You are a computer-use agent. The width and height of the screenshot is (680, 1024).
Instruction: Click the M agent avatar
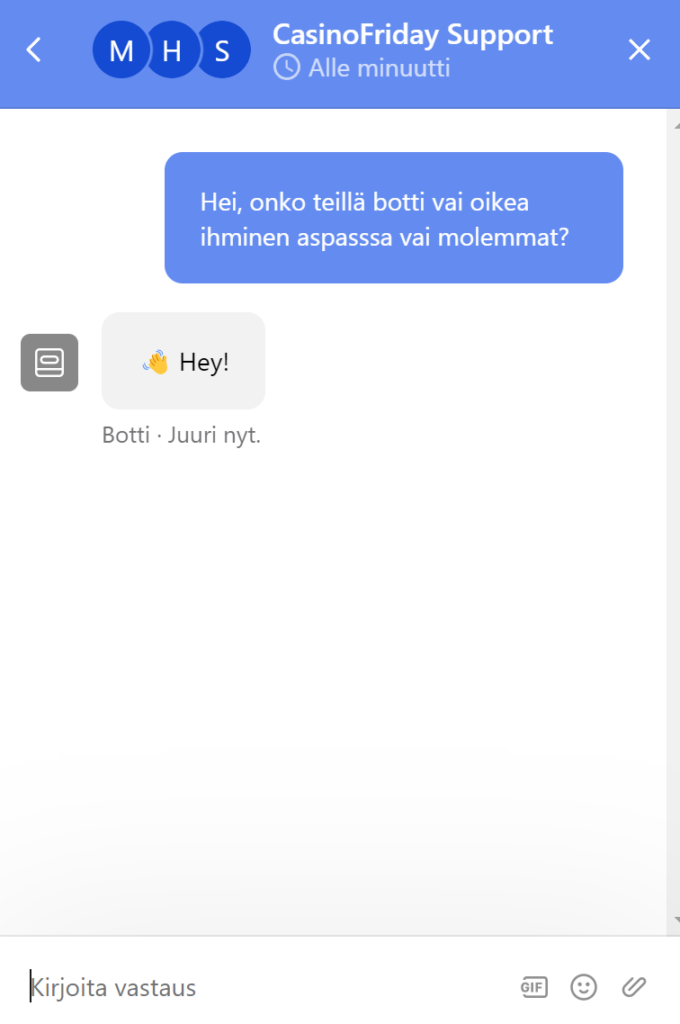pyautogui.click(x=120, y=50)
